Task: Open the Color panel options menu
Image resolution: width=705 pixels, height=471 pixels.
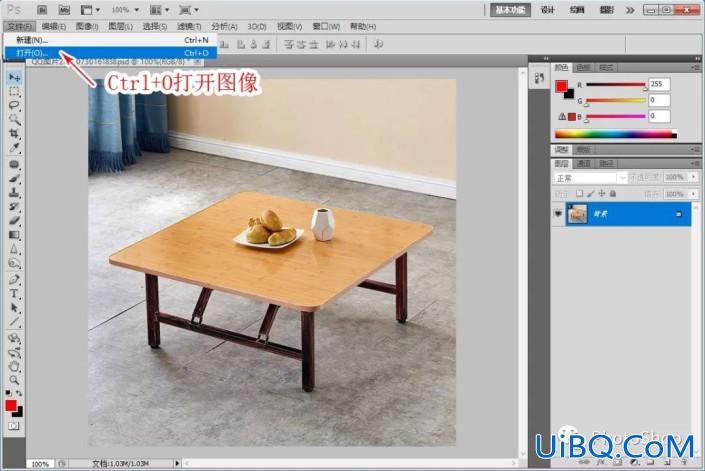Action: click(x=696, y=67)
